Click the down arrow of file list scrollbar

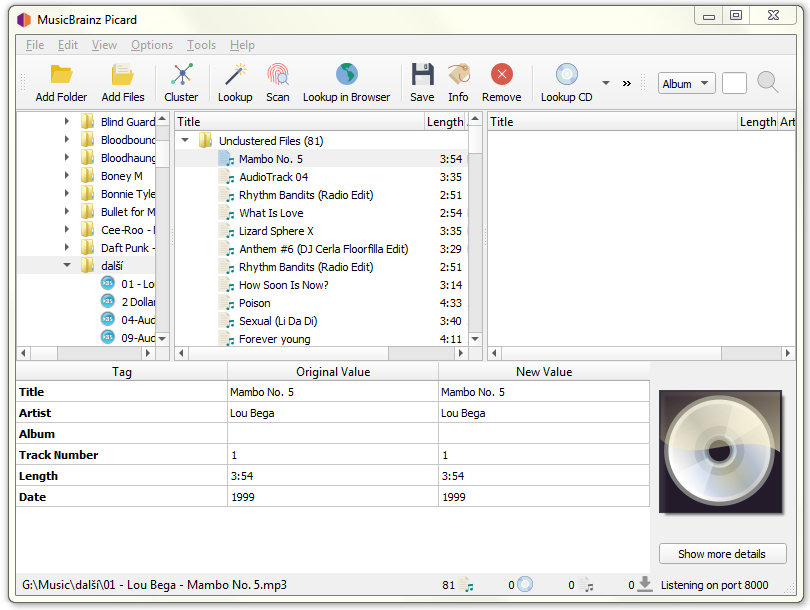475,339
